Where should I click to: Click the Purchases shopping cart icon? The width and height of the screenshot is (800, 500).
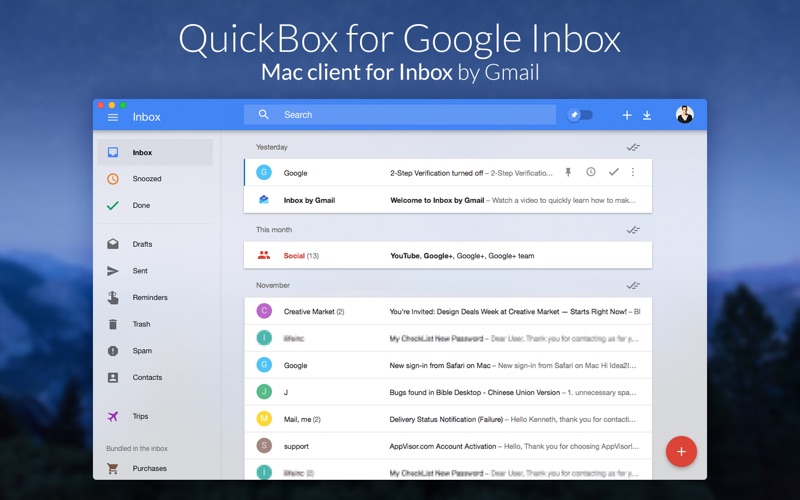tap(113, 468)
